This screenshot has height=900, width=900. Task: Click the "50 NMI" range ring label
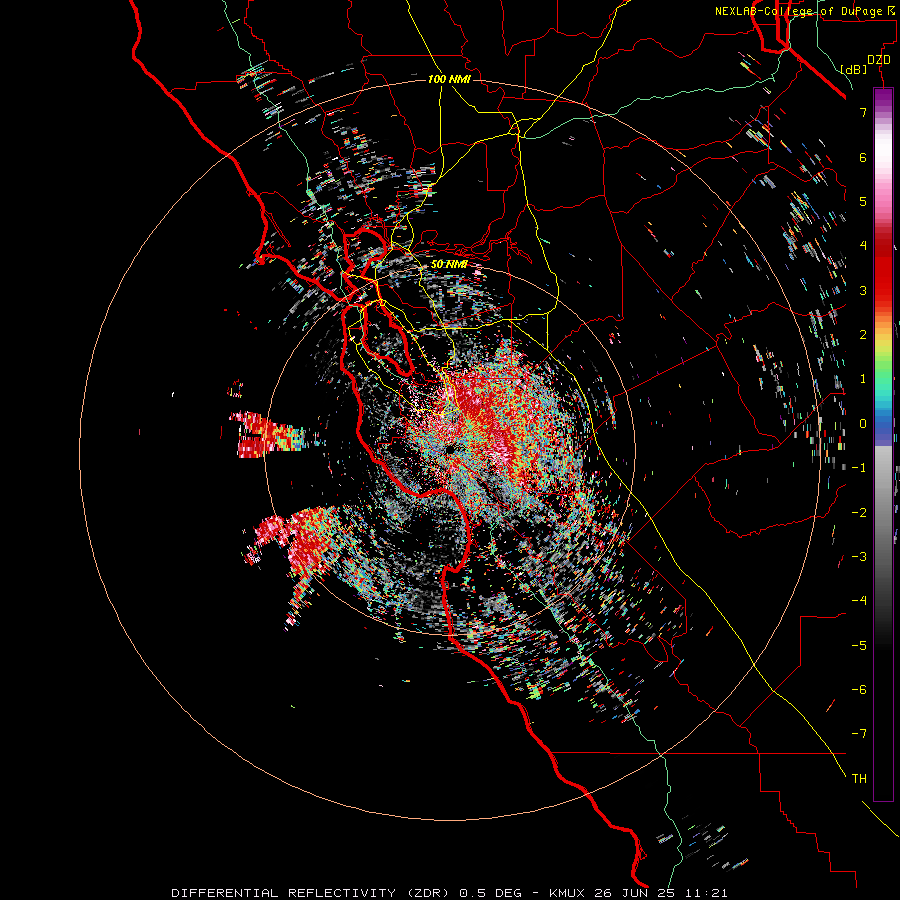click(x=449, y=264)
